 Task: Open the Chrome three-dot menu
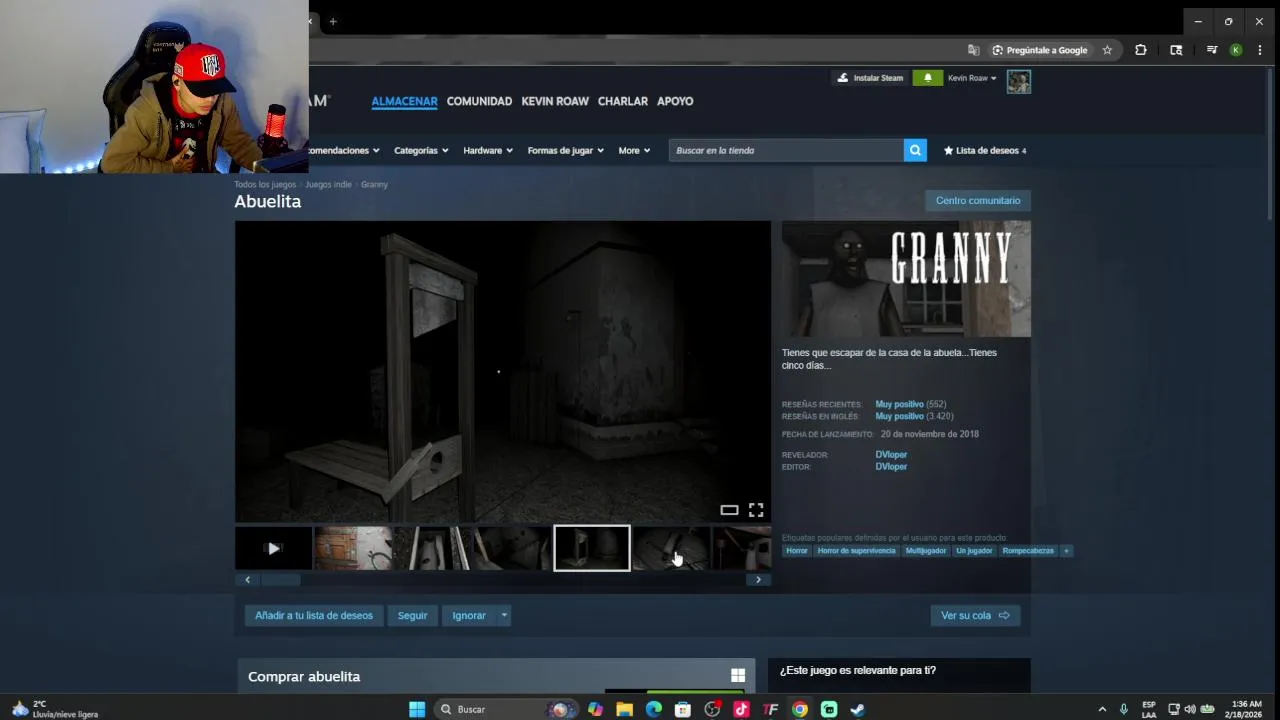click(x=1262, y=50)
